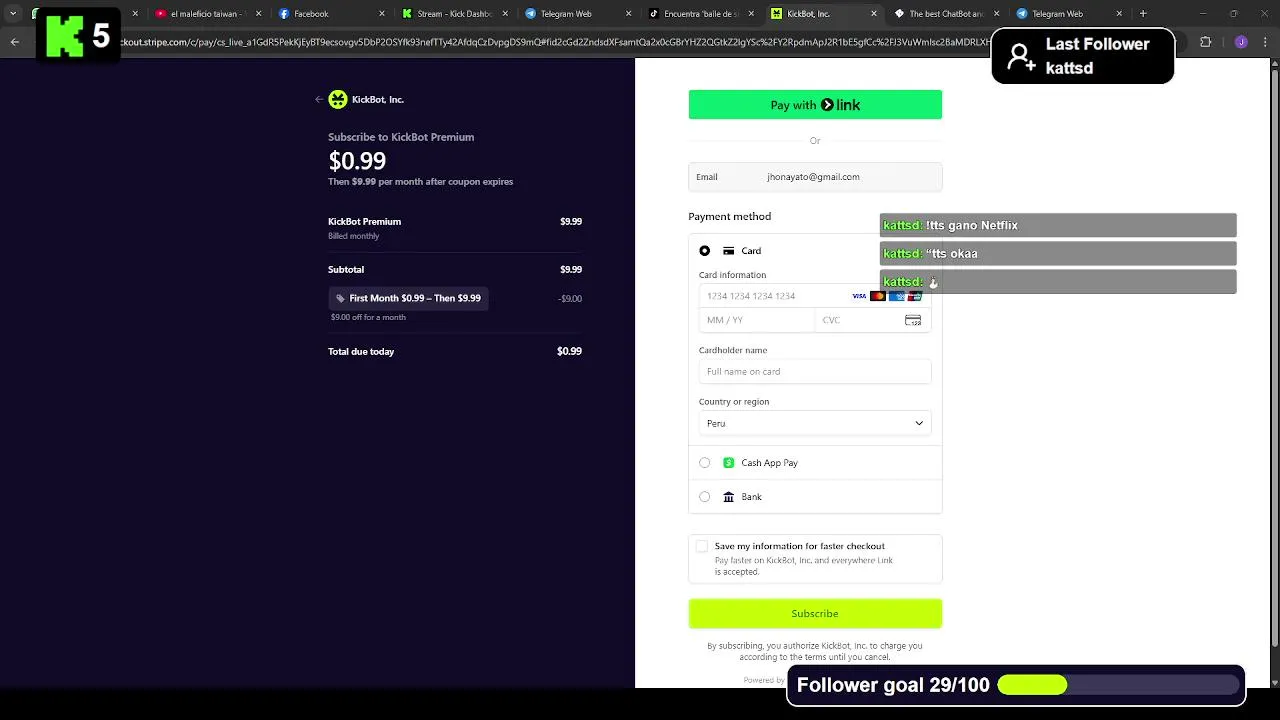Switch to 'The best ChatBot' tab
Screen dimensions: 1280x720
(946, 14)
